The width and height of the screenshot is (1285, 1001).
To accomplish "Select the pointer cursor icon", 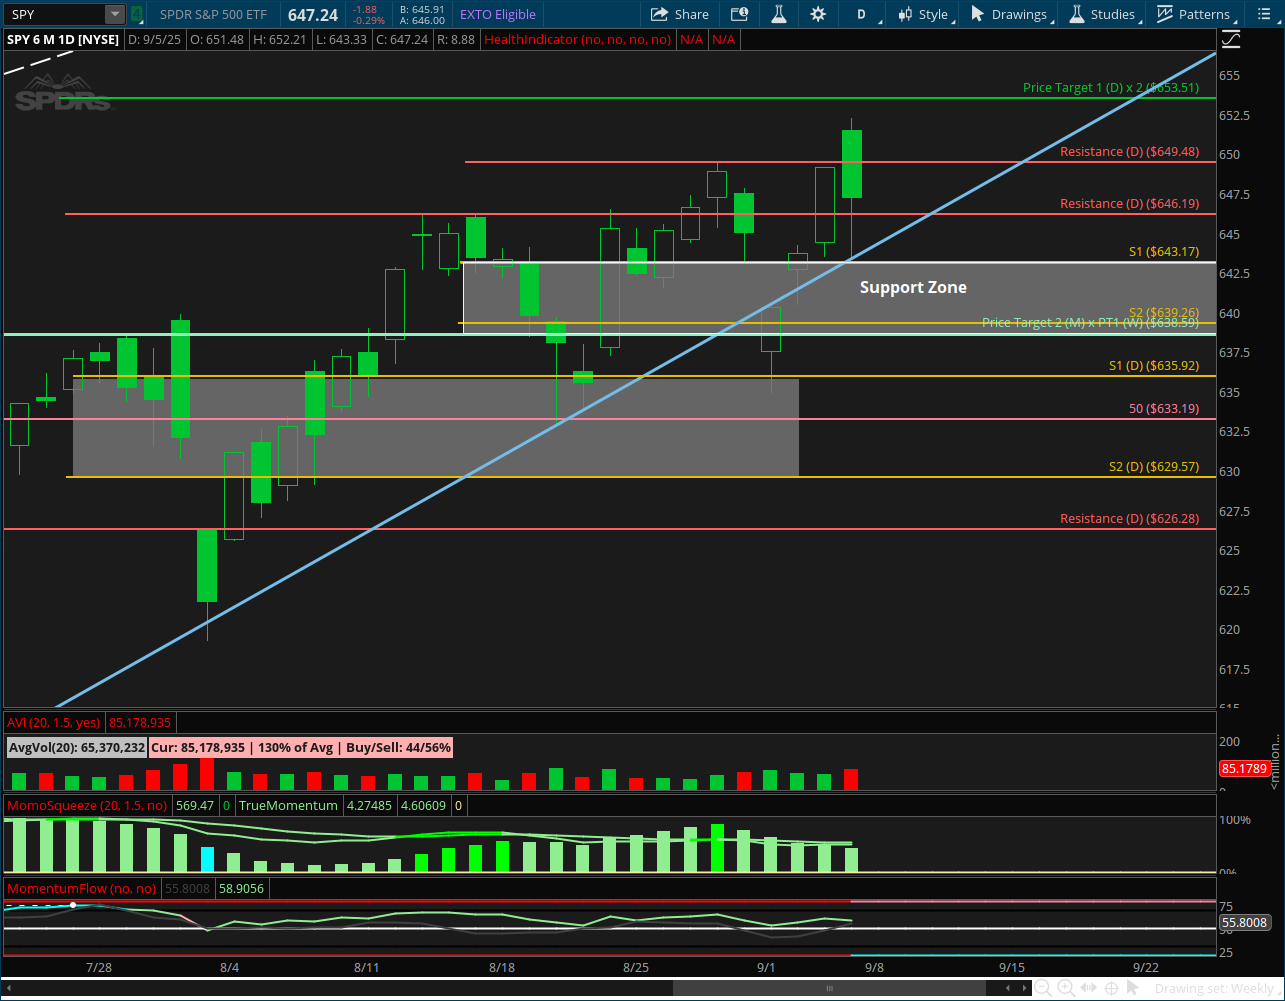I will pyautogui.click(x=1132, y=989).
